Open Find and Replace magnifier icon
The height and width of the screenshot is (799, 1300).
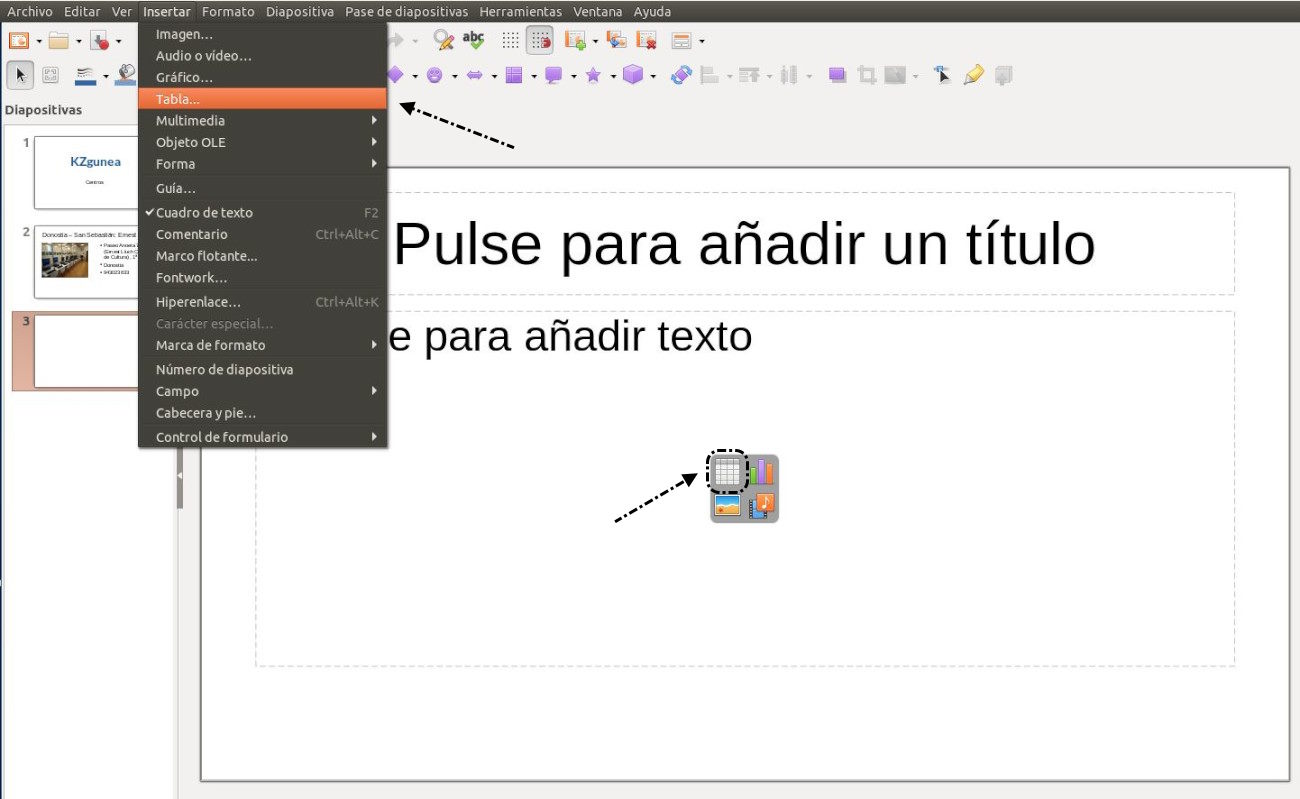(x=443, y=40)
